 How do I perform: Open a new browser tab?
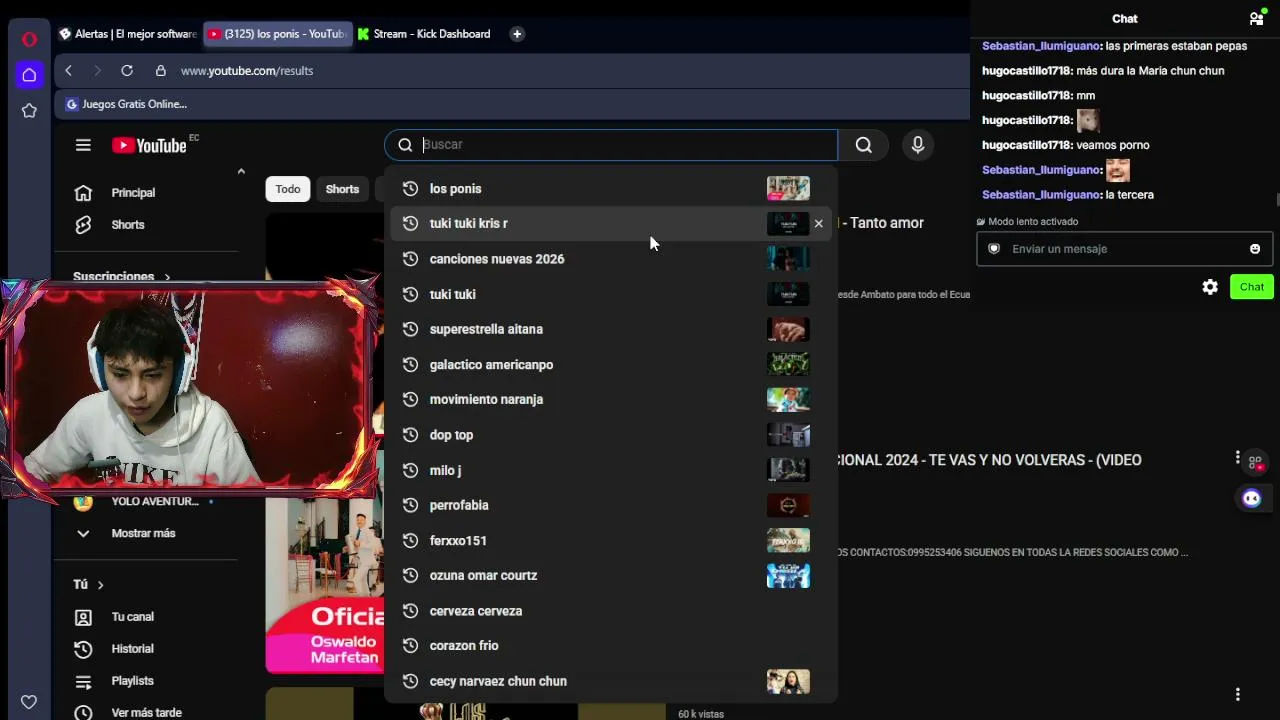pyautogui.click(x=517, y=34)
